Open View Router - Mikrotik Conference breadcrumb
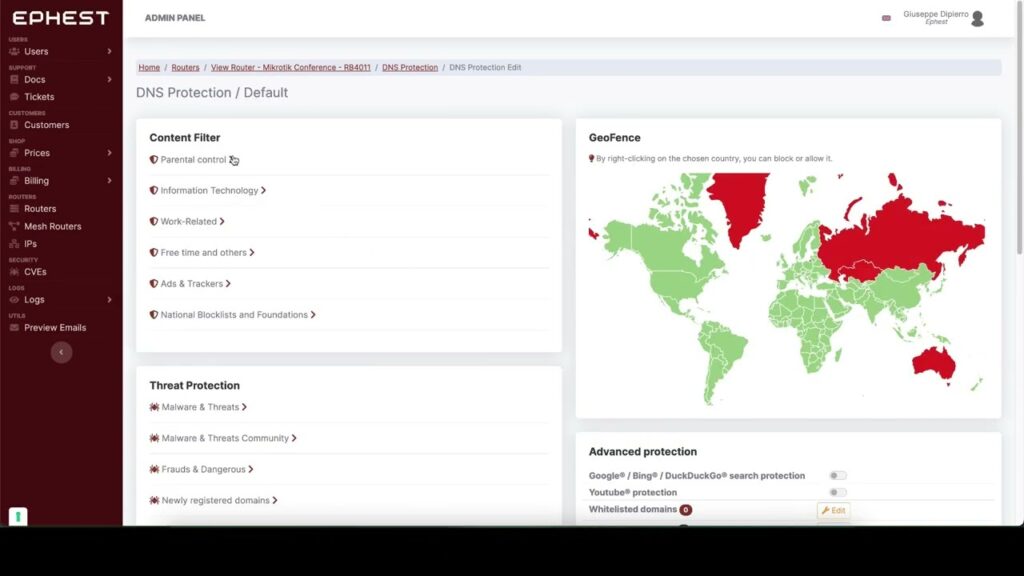This screenshot has height=576, width=1024. click(291, 67)
